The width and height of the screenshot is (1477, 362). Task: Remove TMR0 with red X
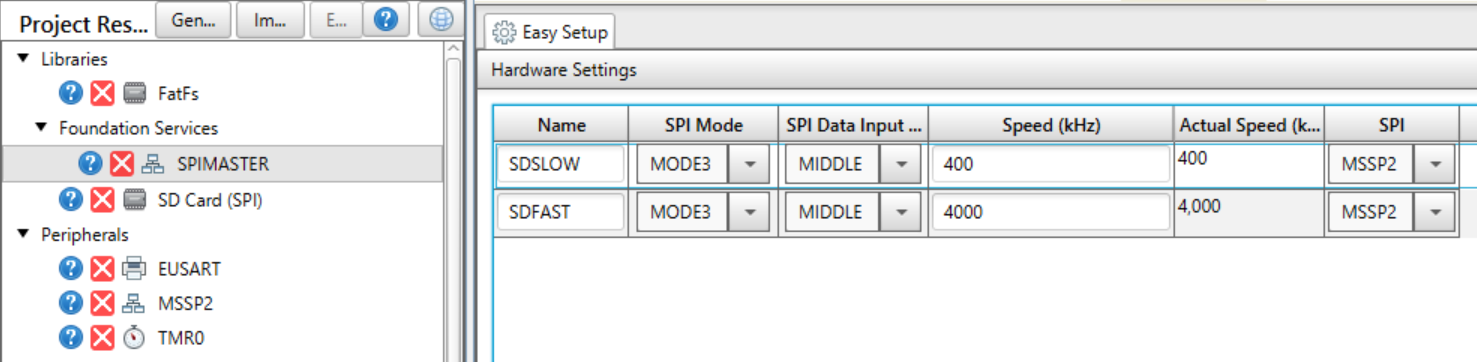click(x=102, y=338)
